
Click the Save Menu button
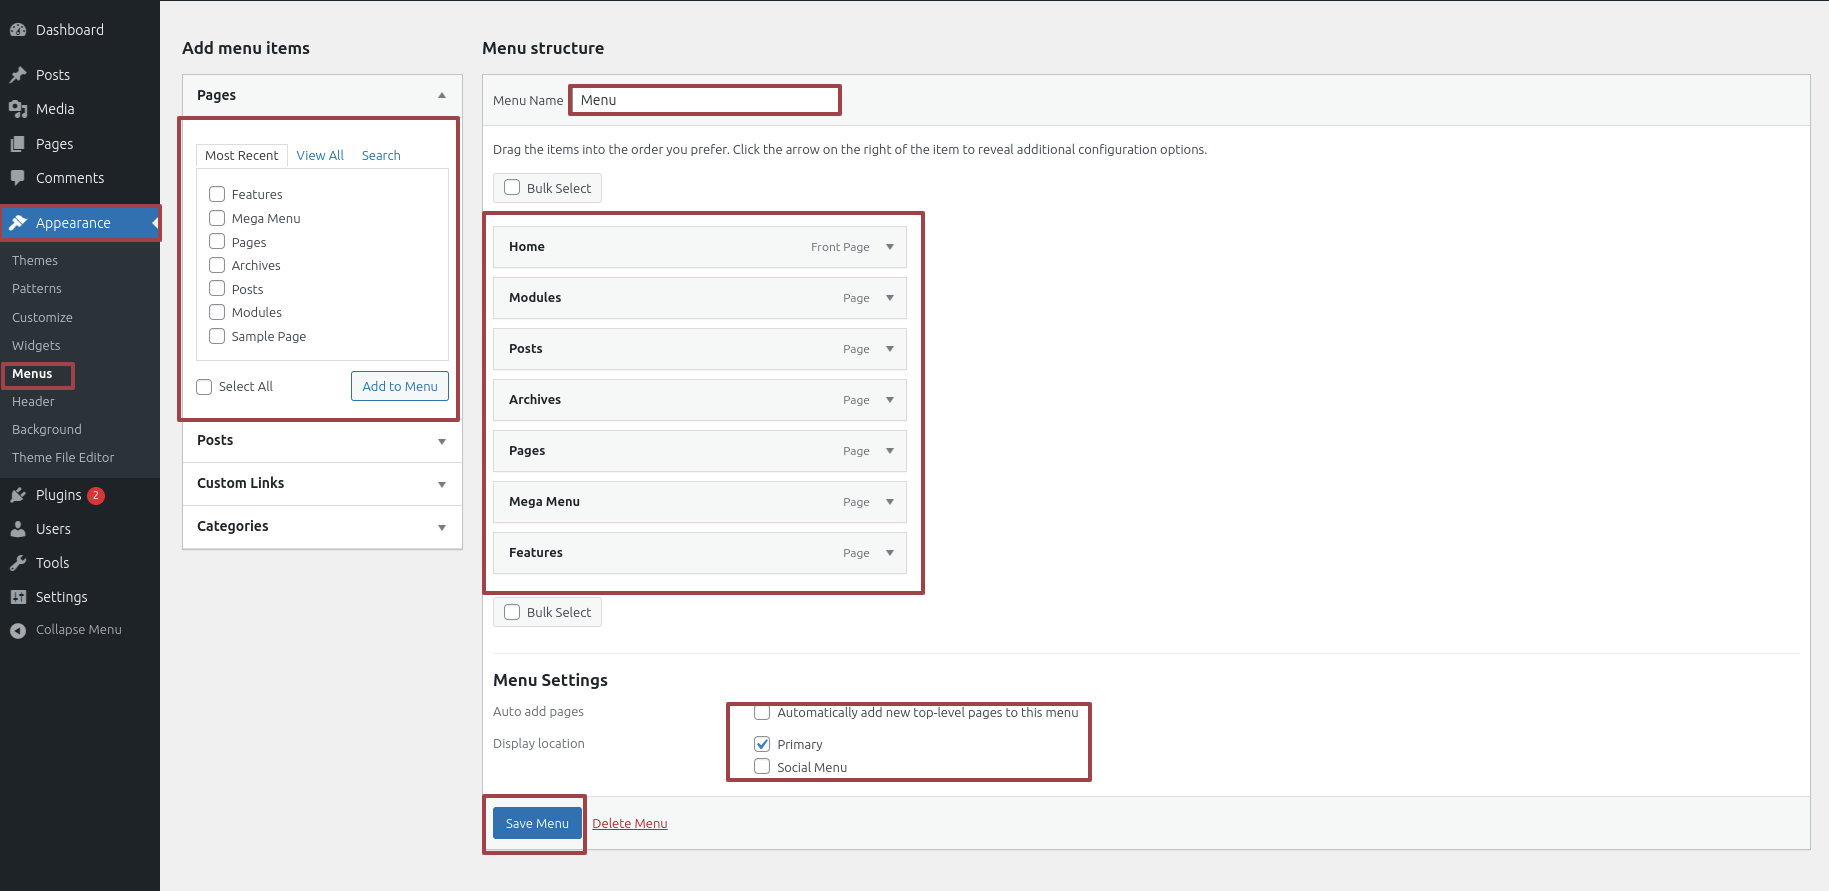point(537,823)
